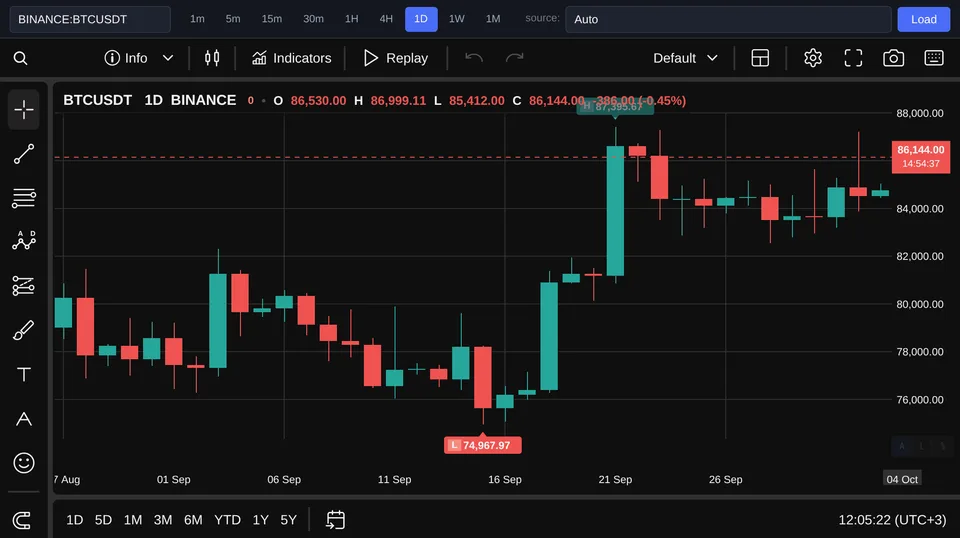Switch to 30m timeframe

(313, 19)
